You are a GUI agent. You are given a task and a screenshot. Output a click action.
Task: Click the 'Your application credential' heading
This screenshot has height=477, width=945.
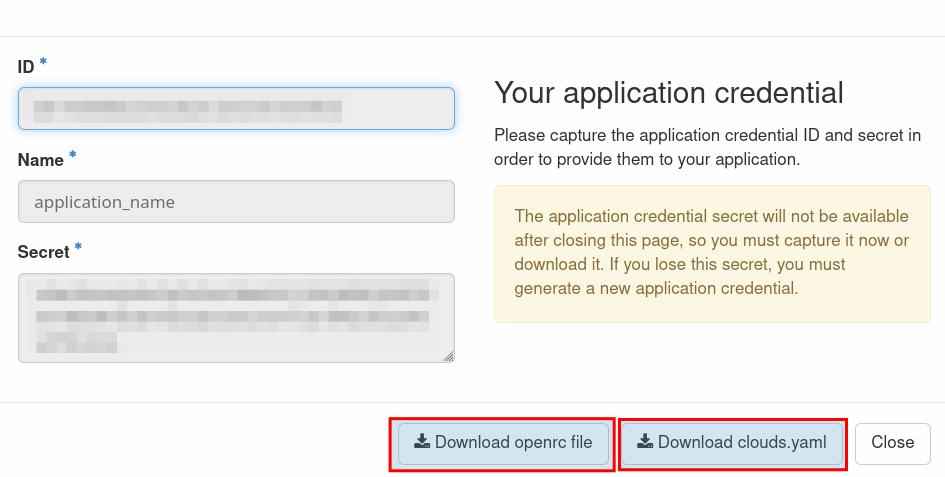[x=669, y=93]
